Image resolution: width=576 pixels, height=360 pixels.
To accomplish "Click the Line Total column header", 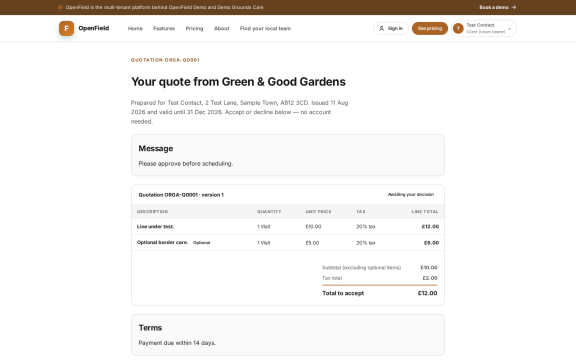I will click(425, 212).
